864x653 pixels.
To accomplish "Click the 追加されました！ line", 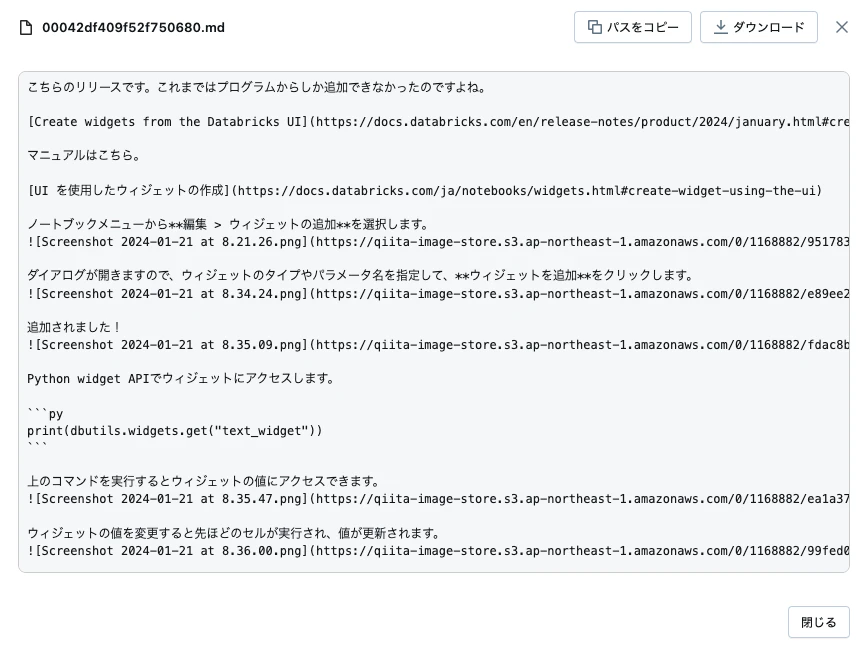I will click(x=74, y=327).
